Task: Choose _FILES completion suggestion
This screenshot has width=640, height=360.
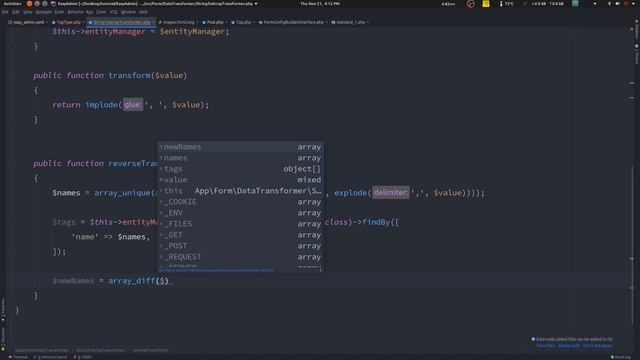Action: (241, 224)
